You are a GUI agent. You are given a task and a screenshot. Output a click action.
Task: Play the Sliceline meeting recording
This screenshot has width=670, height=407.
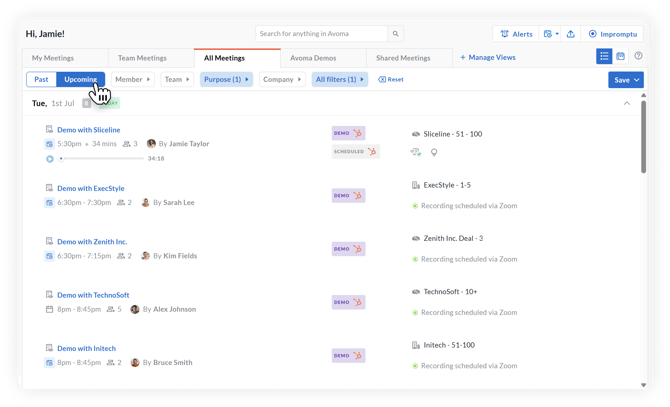point(50,159)
